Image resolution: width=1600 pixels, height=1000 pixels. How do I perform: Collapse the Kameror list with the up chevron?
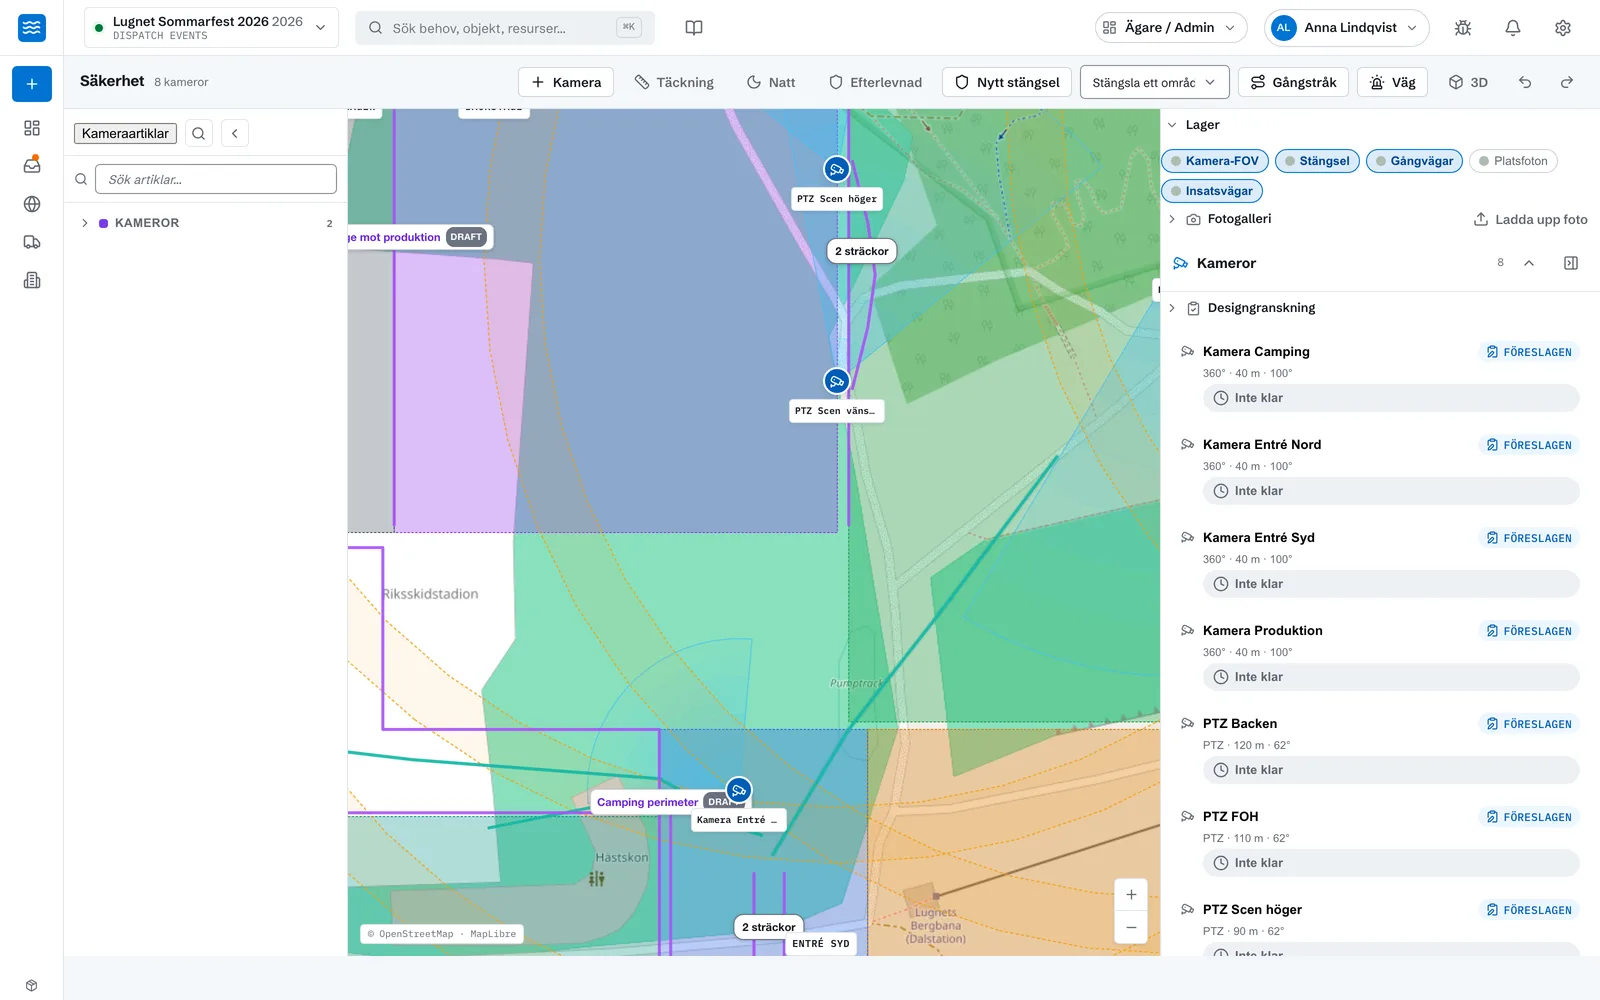point(1529,263)
